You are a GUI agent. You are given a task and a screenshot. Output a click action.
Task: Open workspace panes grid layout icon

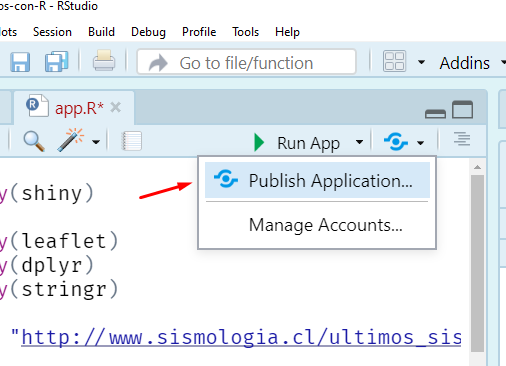point(394,61)
